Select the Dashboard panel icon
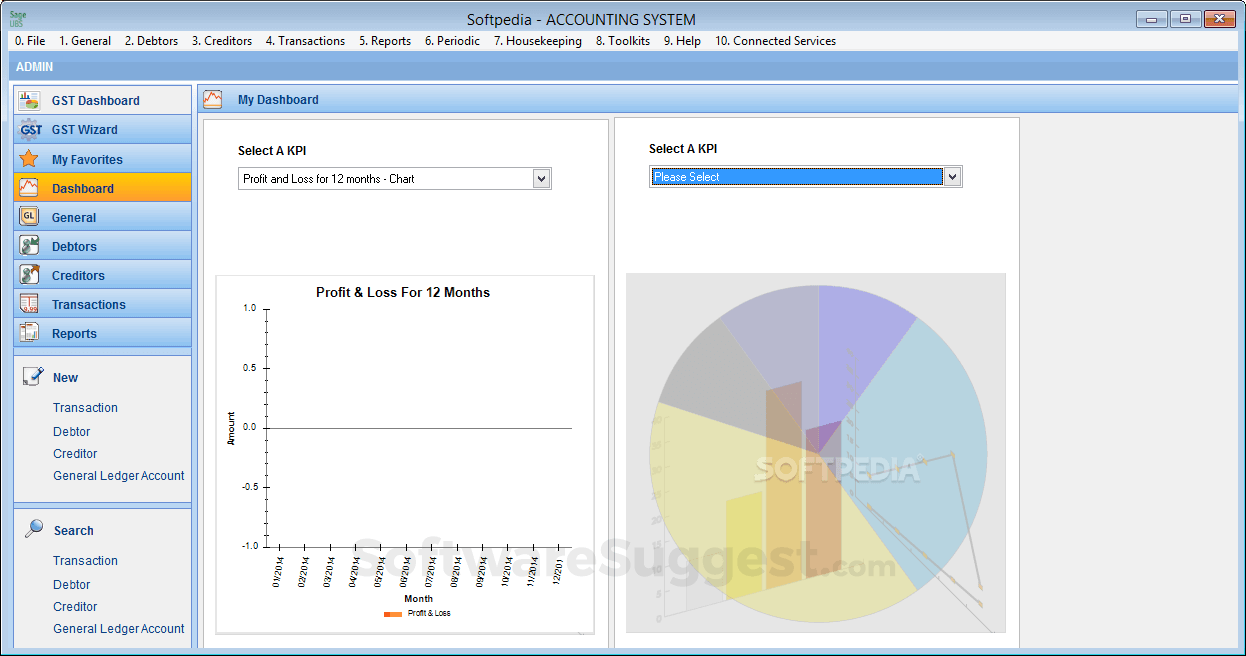1246x656 pixels. point(28,187)
